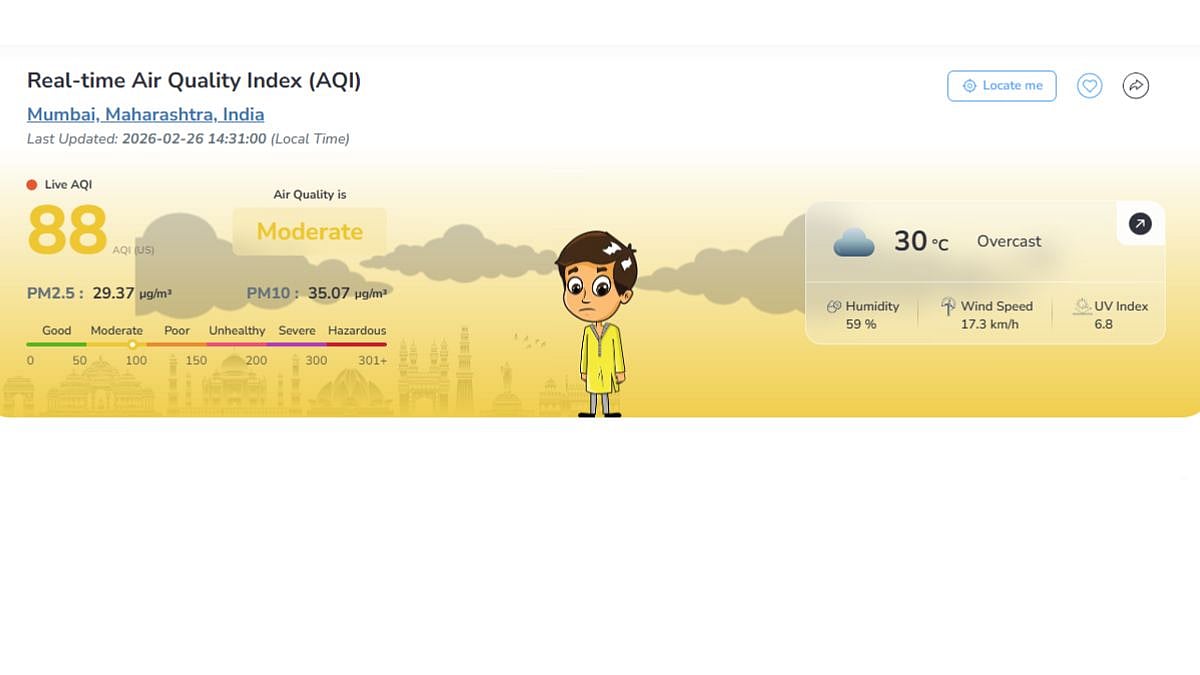Select the Unhealthy label on AQI scale

point(237,330)
